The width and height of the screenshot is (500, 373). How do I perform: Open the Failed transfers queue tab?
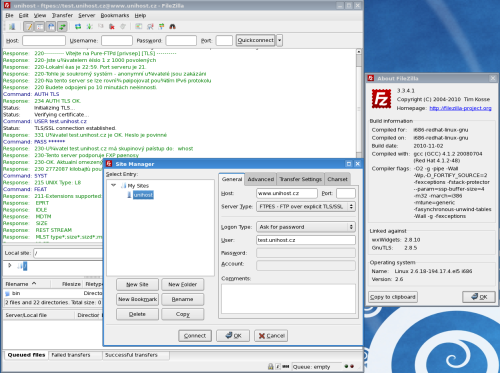coord(75,355)
